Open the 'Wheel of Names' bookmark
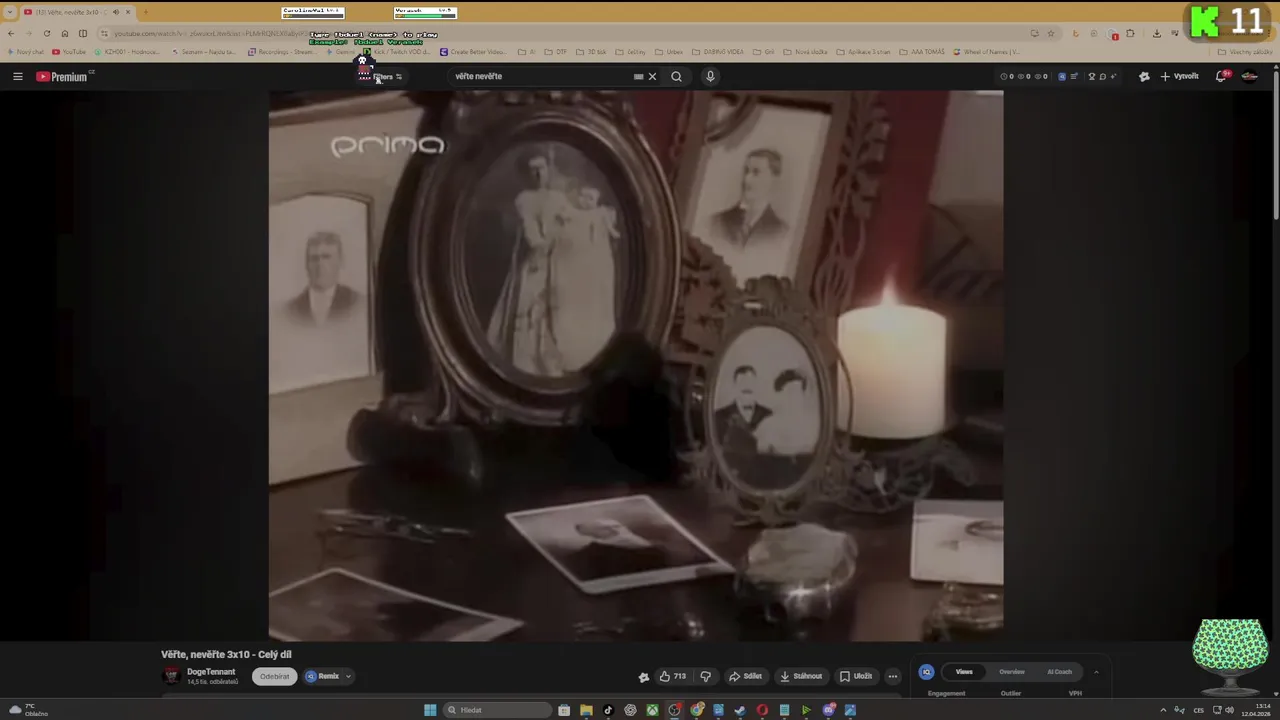 point(987,52)
